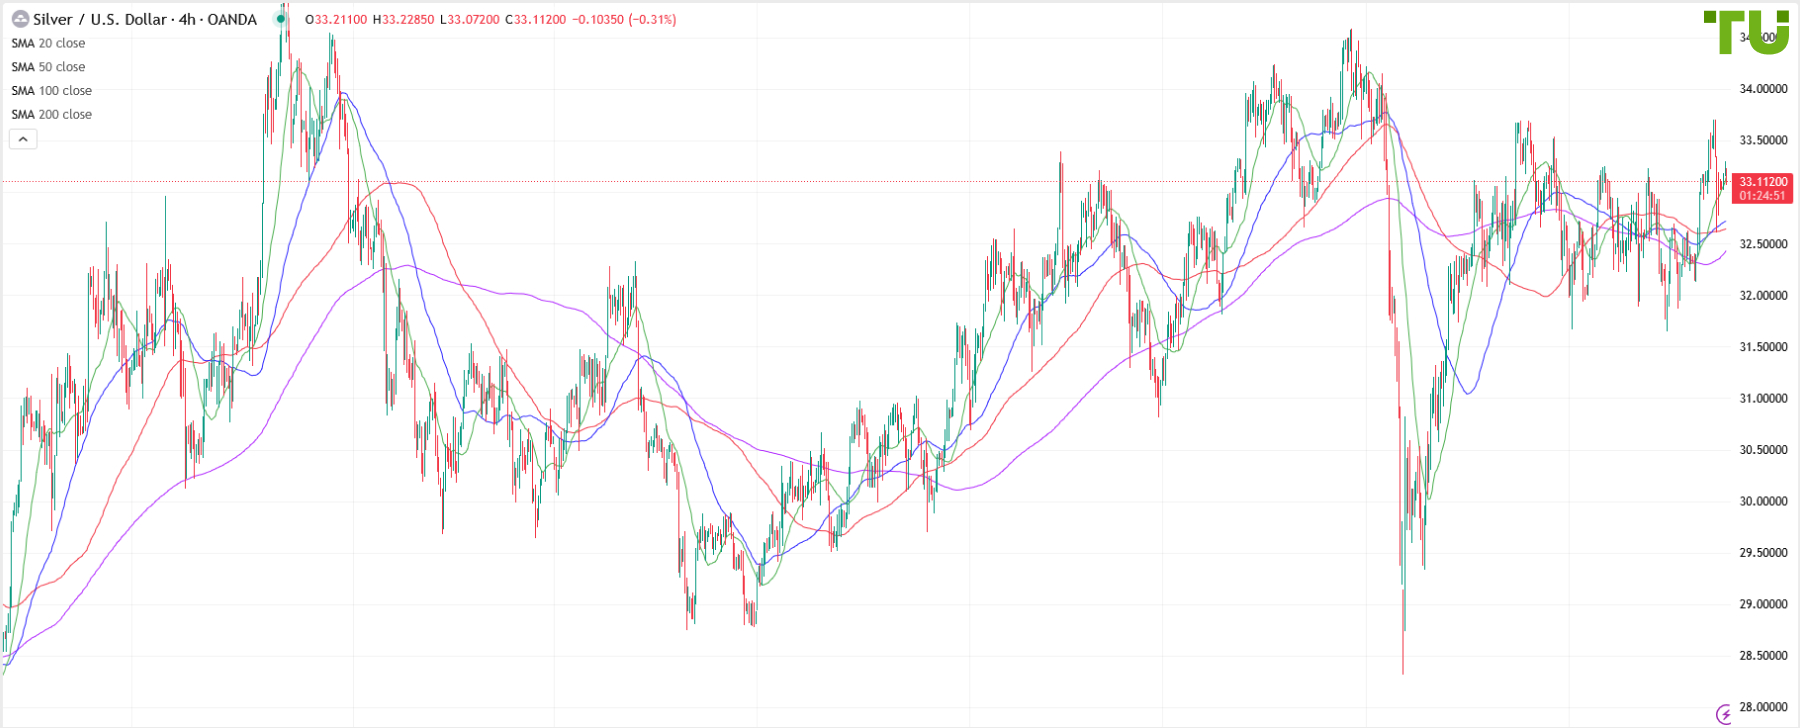Viewport: 1800px width, 728px height.
Task: Click the green market status dot
Action: tap(281, 19)
